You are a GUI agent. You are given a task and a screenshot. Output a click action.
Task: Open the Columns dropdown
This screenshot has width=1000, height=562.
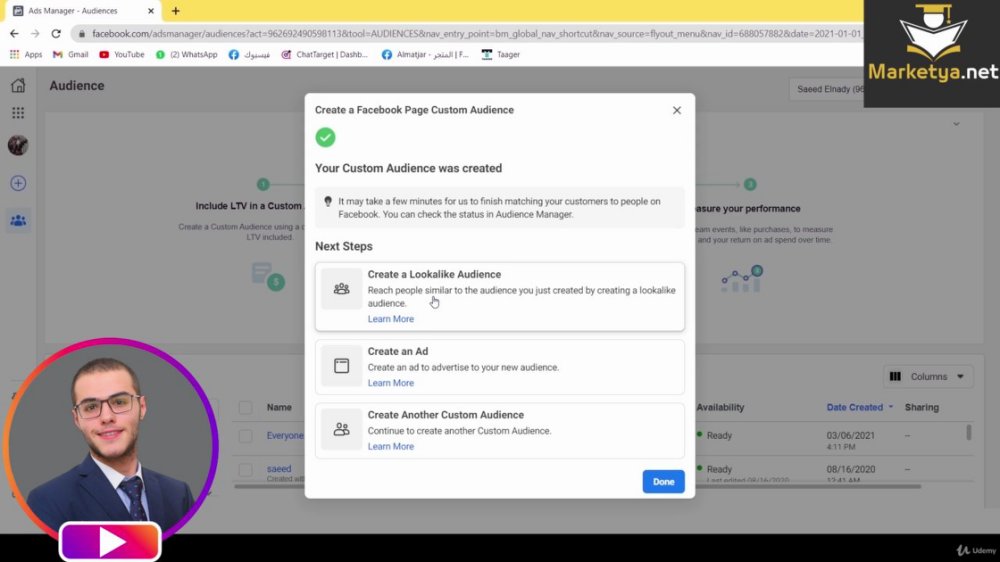click(x=927, y=377)
